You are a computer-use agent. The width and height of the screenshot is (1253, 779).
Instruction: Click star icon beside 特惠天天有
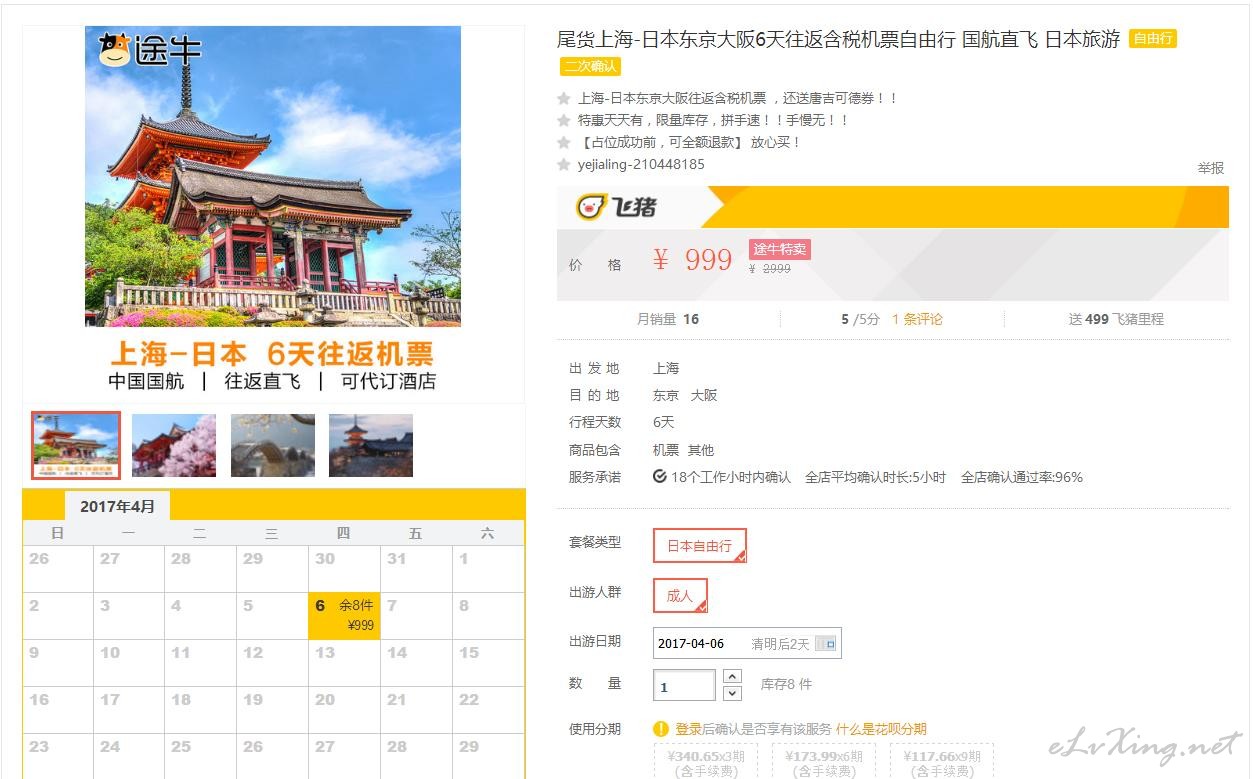coord(564,120)
